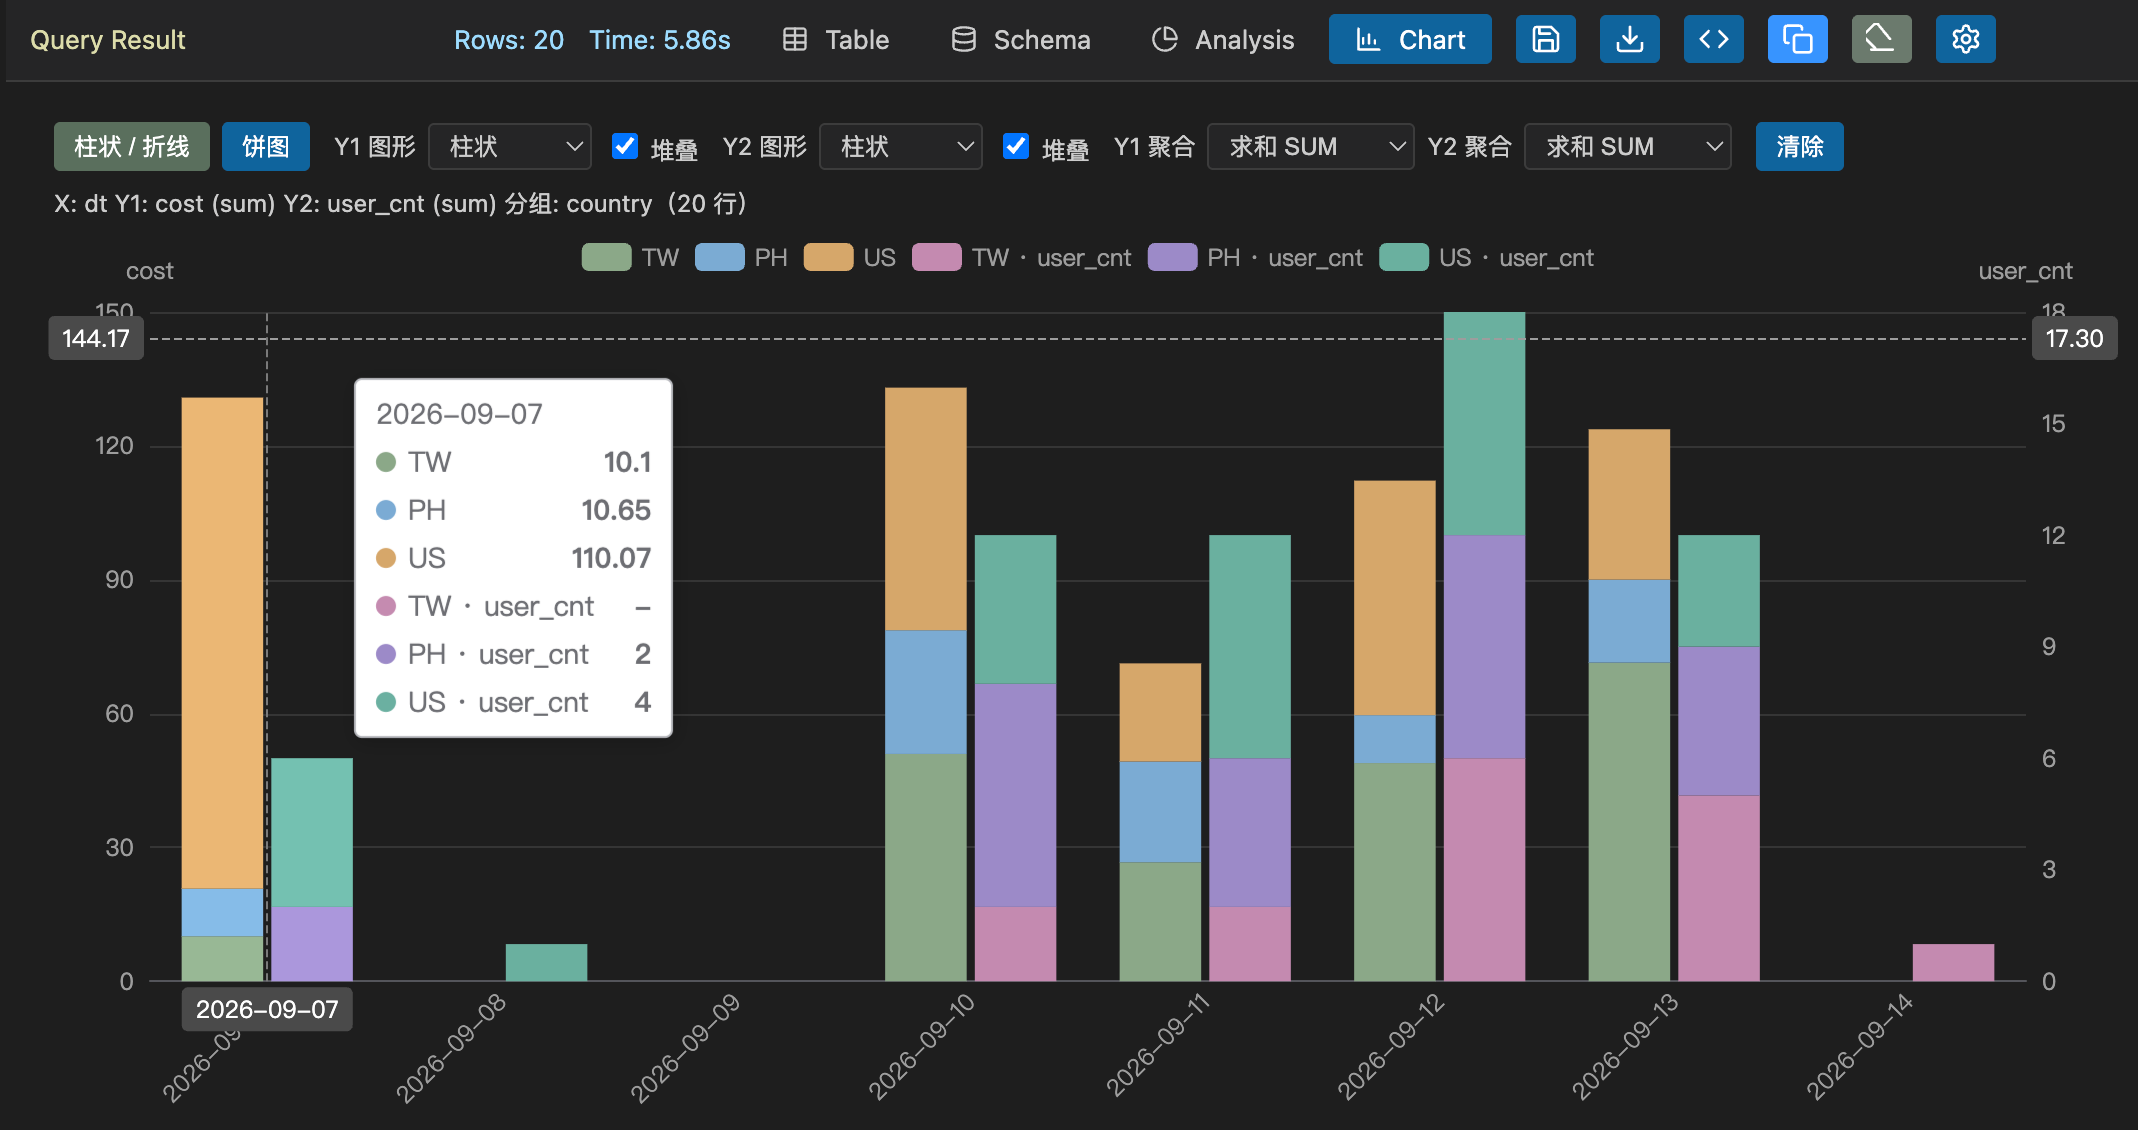Switch to the Table view tab
This screenshot has height=1130, width=2138.
click(836, 40)
